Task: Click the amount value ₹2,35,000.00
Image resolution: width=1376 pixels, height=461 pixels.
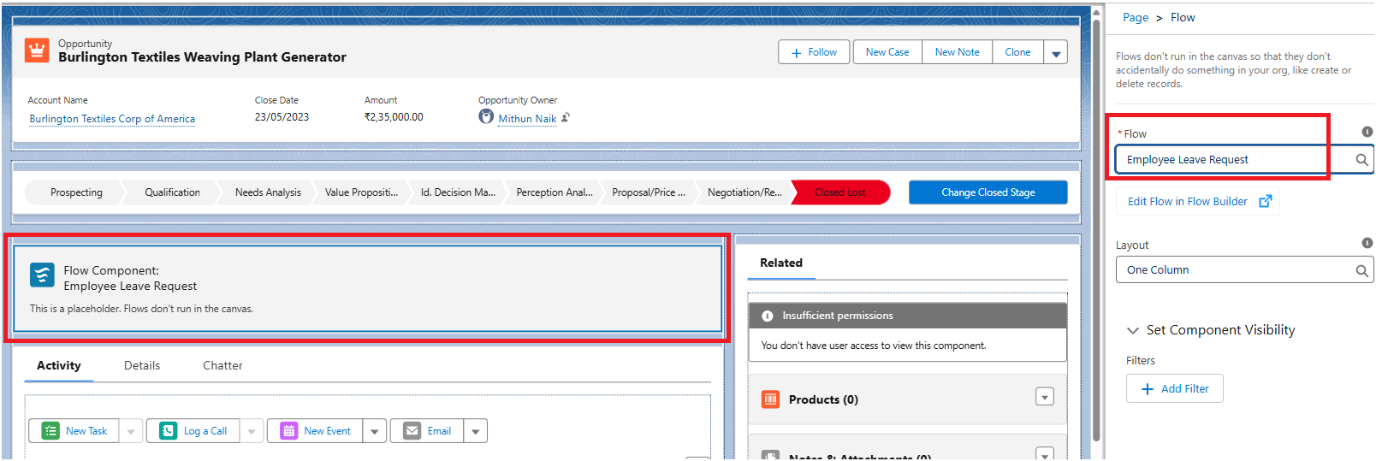Action: 393,117
